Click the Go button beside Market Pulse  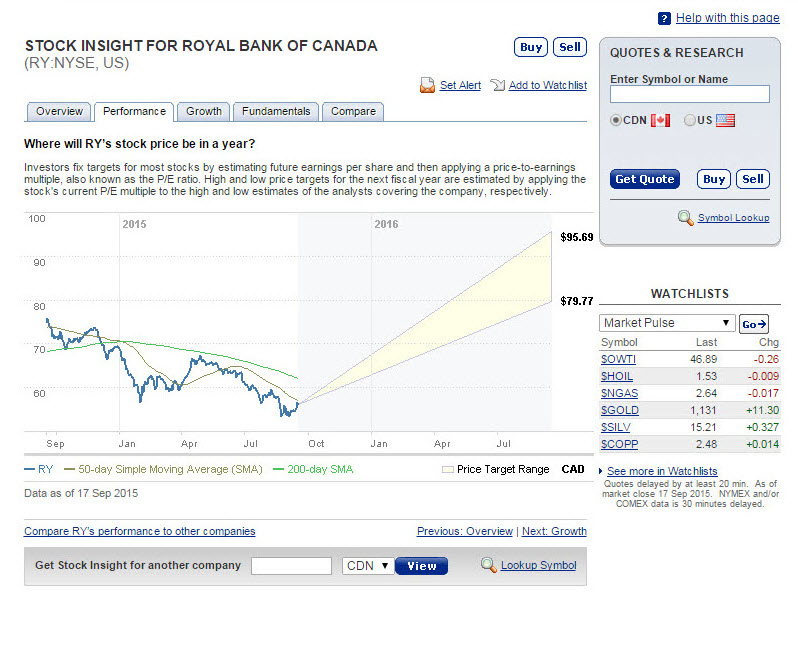point(754,324)
